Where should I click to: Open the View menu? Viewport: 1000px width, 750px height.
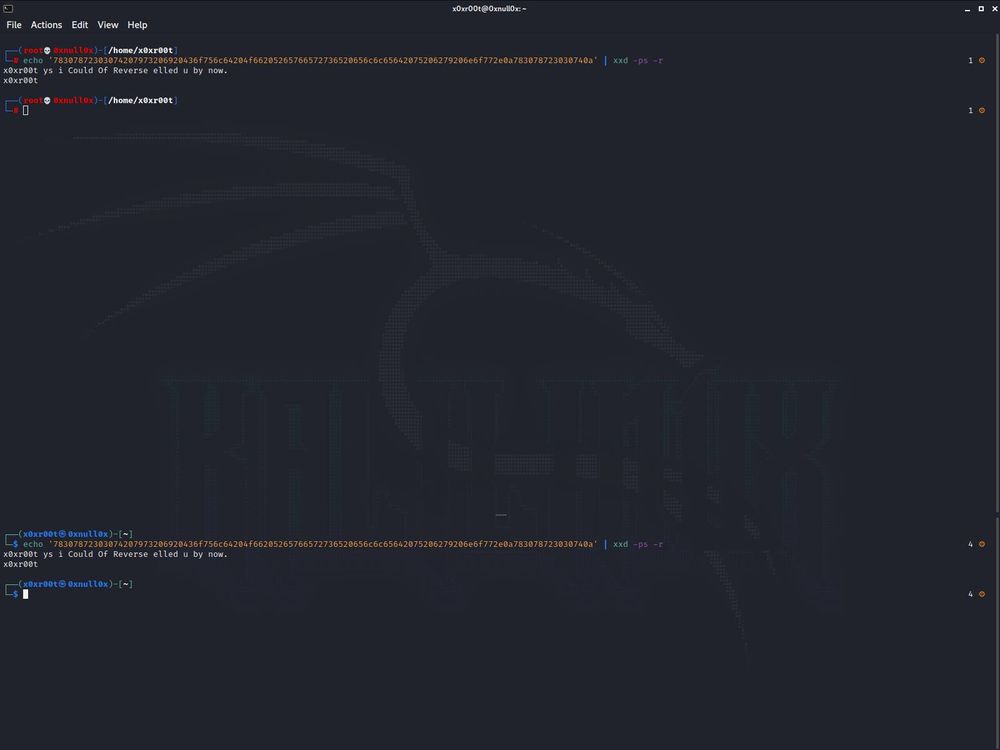(x=107, y=25)
